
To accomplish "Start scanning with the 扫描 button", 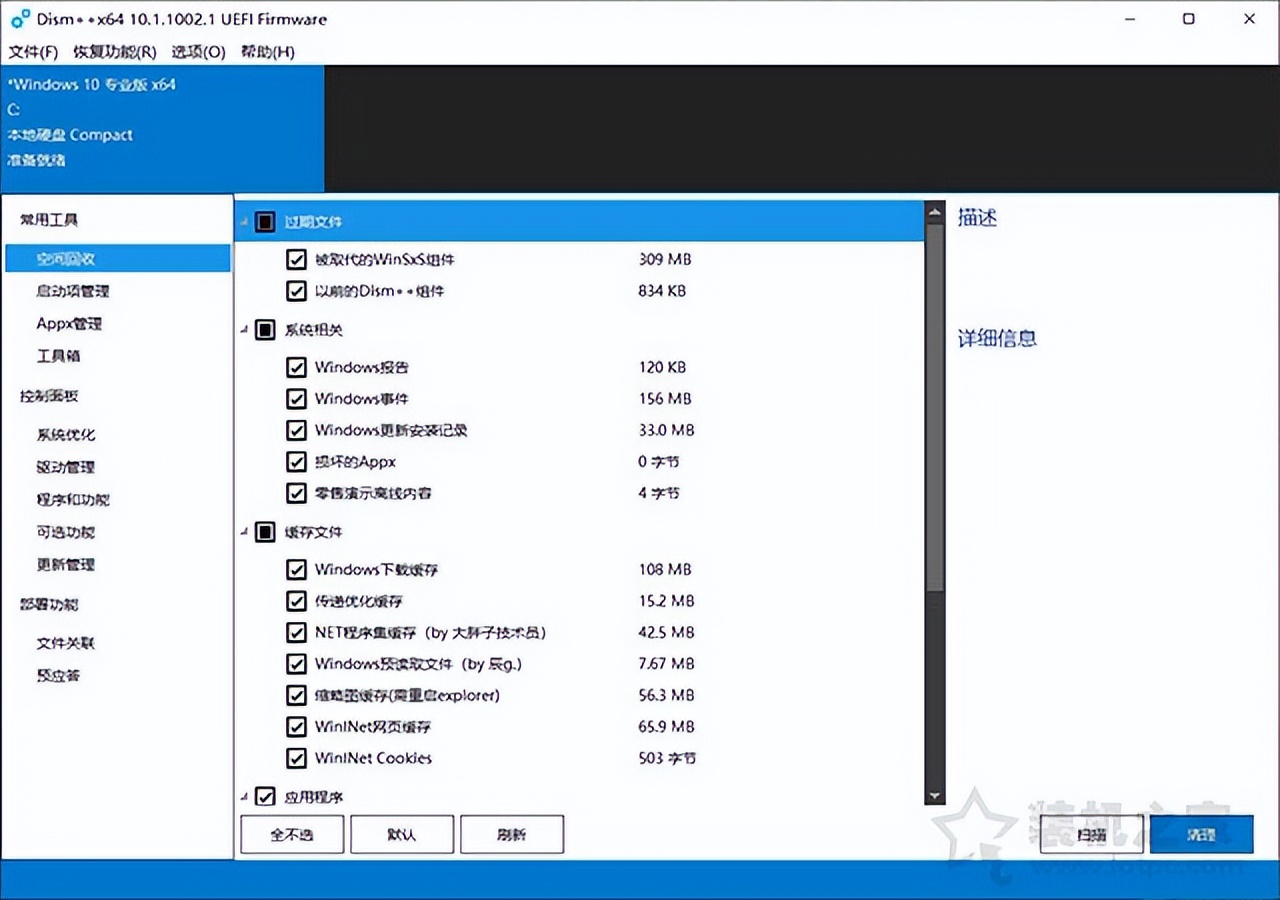I will [x=1090, y=834].
